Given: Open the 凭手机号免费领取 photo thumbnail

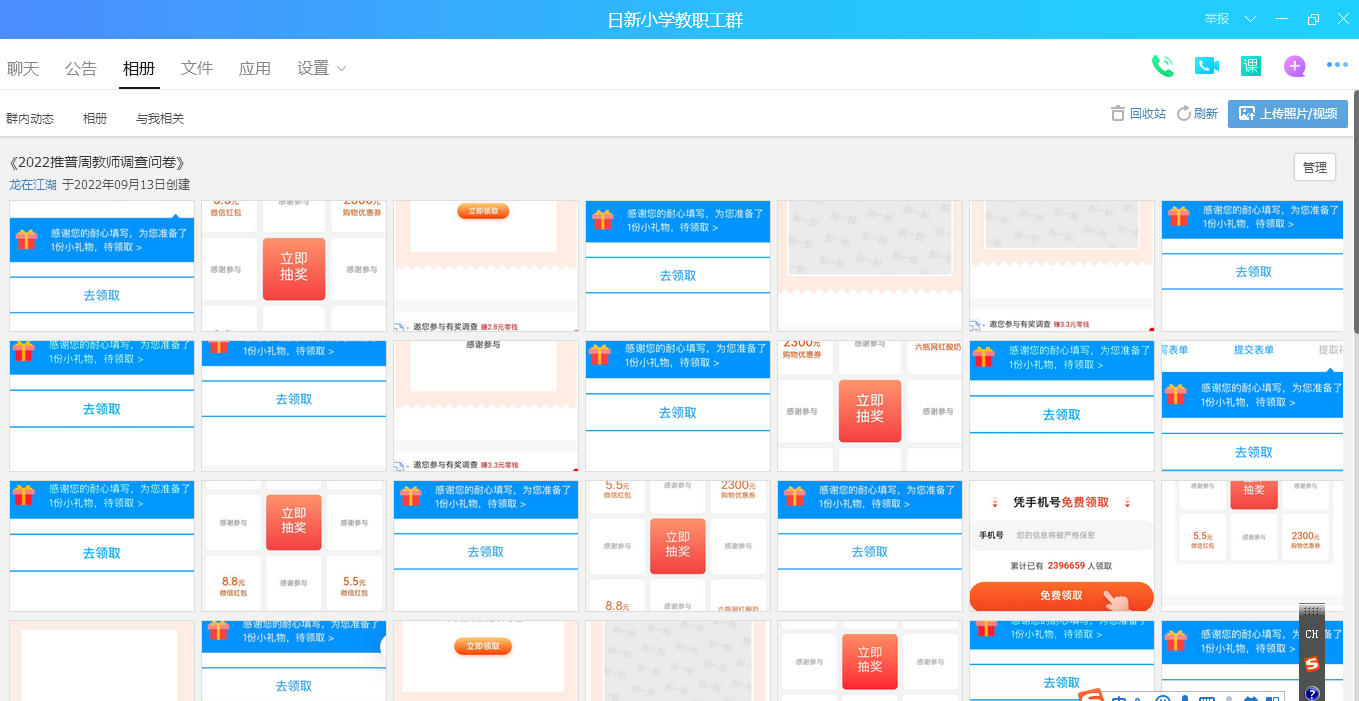Looking at the screenshot, I should tap(1061, 546).
